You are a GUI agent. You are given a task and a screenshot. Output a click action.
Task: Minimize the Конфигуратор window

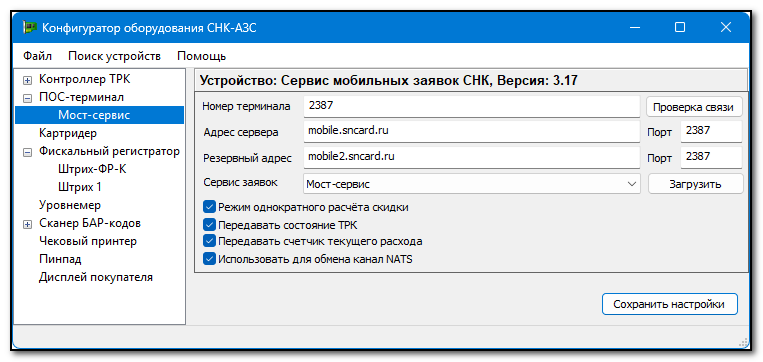(x=635, y=28)
